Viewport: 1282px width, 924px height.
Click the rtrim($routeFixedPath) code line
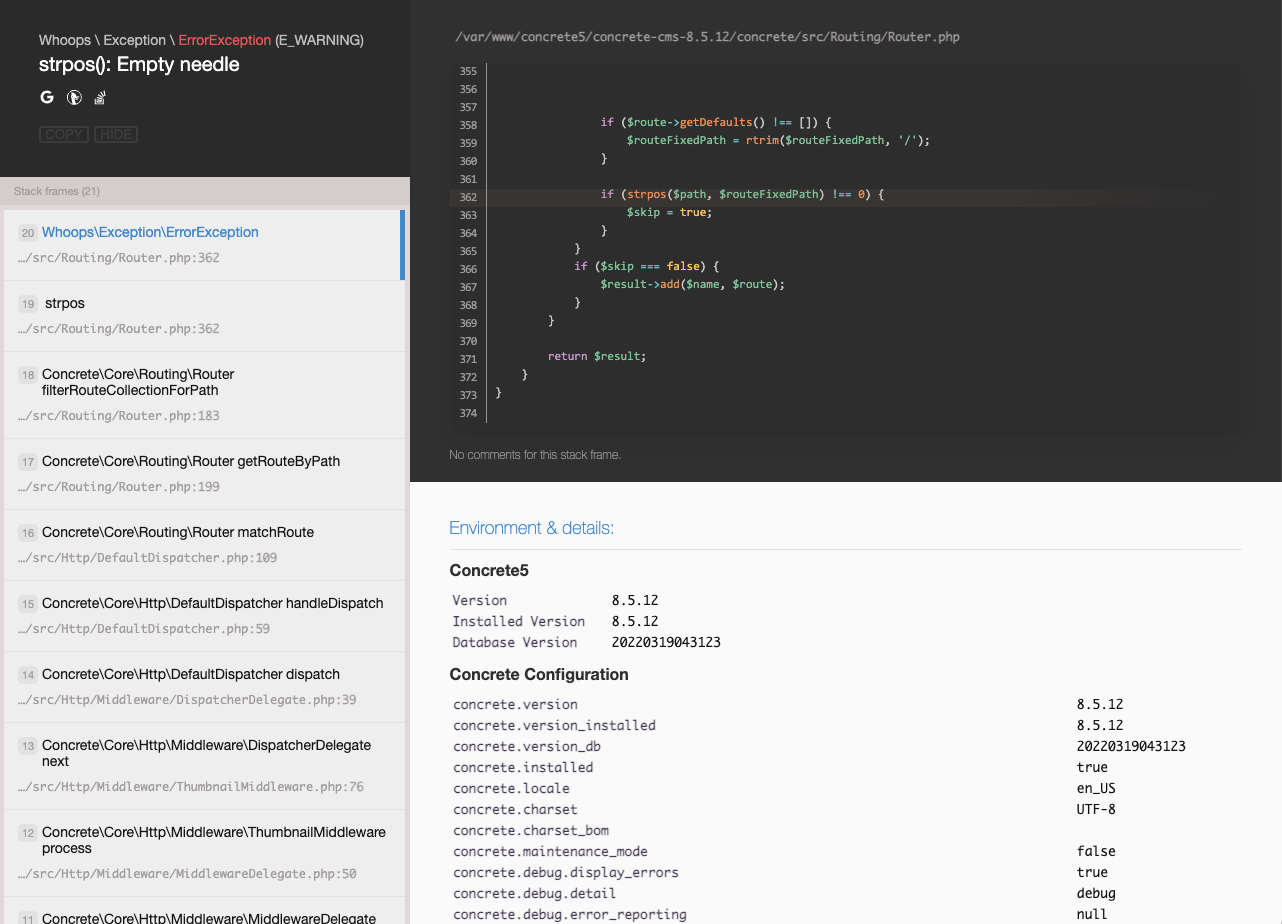tap(778, 141)
